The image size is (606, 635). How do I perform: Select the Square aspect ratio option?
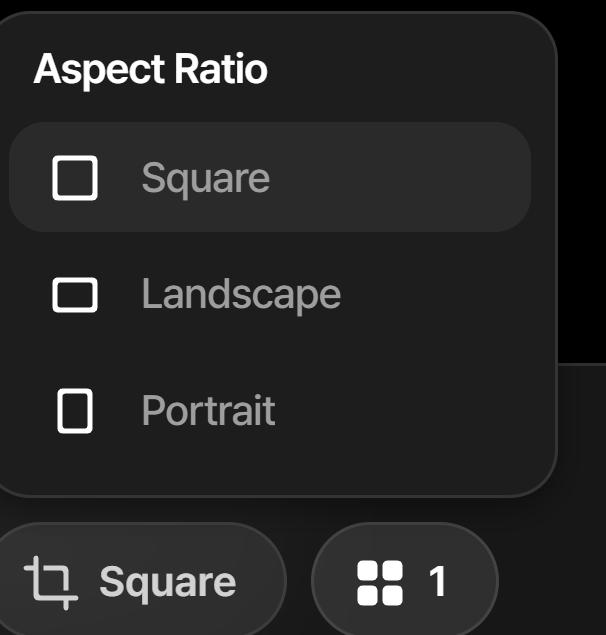(x=270, y=178)
